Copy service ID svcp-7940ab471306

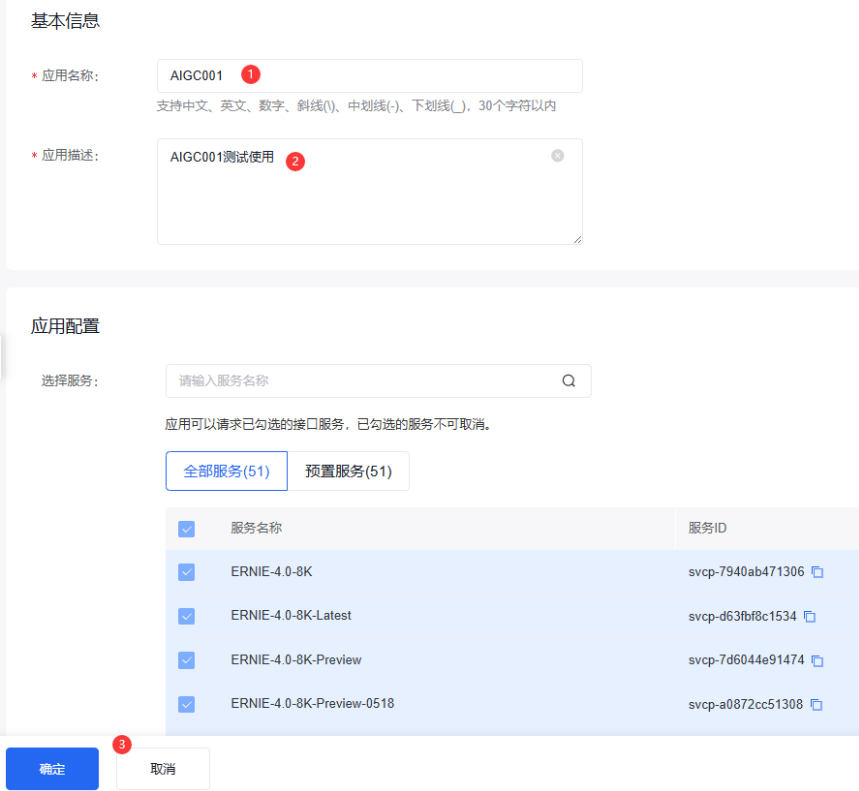817,572
